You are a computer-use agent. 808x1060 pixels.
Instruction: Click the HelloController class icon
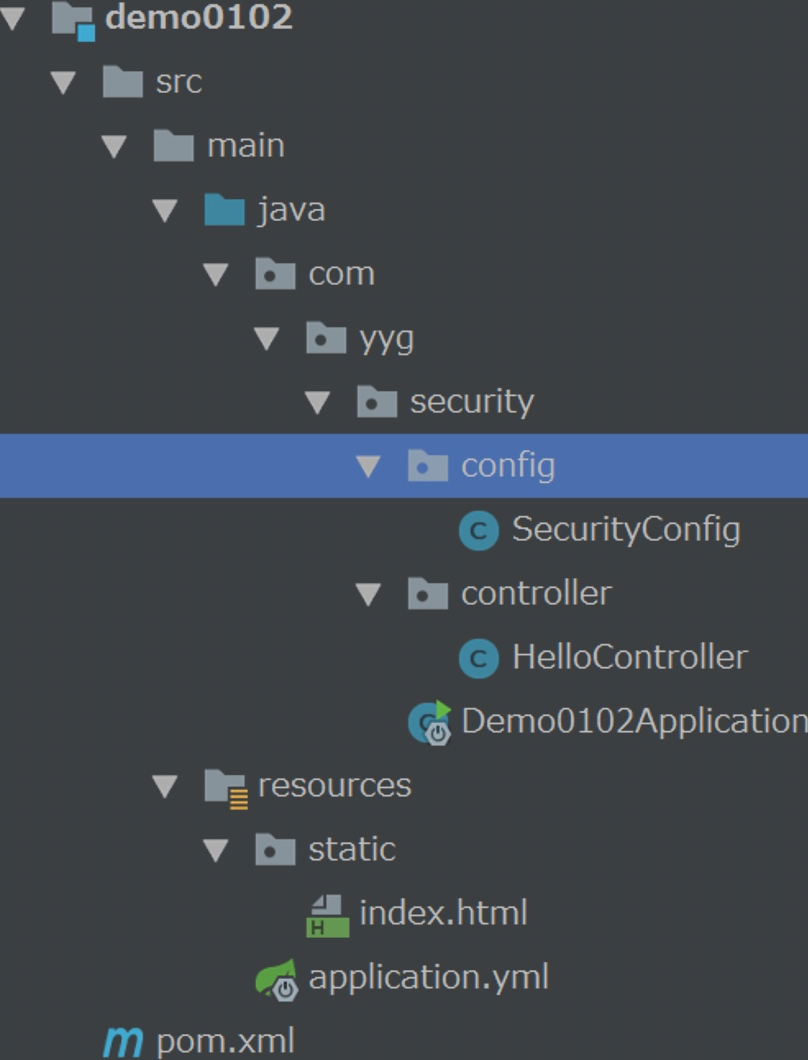[x=478, y=657]
